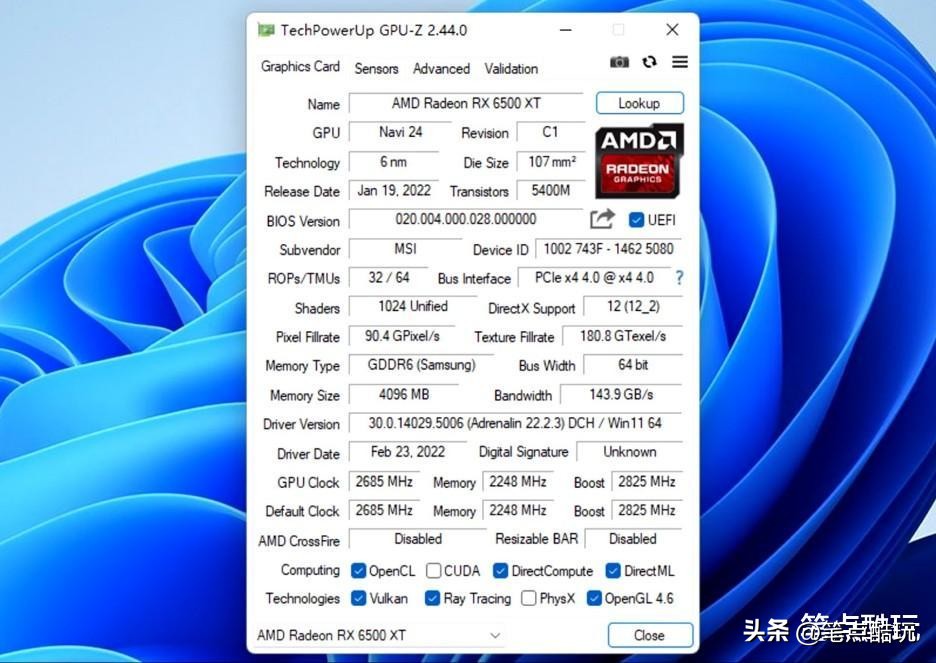The height and width of the screenshot is (663, 936).
Task: Click the Transistors field 5400M
Action: (551, 190)
